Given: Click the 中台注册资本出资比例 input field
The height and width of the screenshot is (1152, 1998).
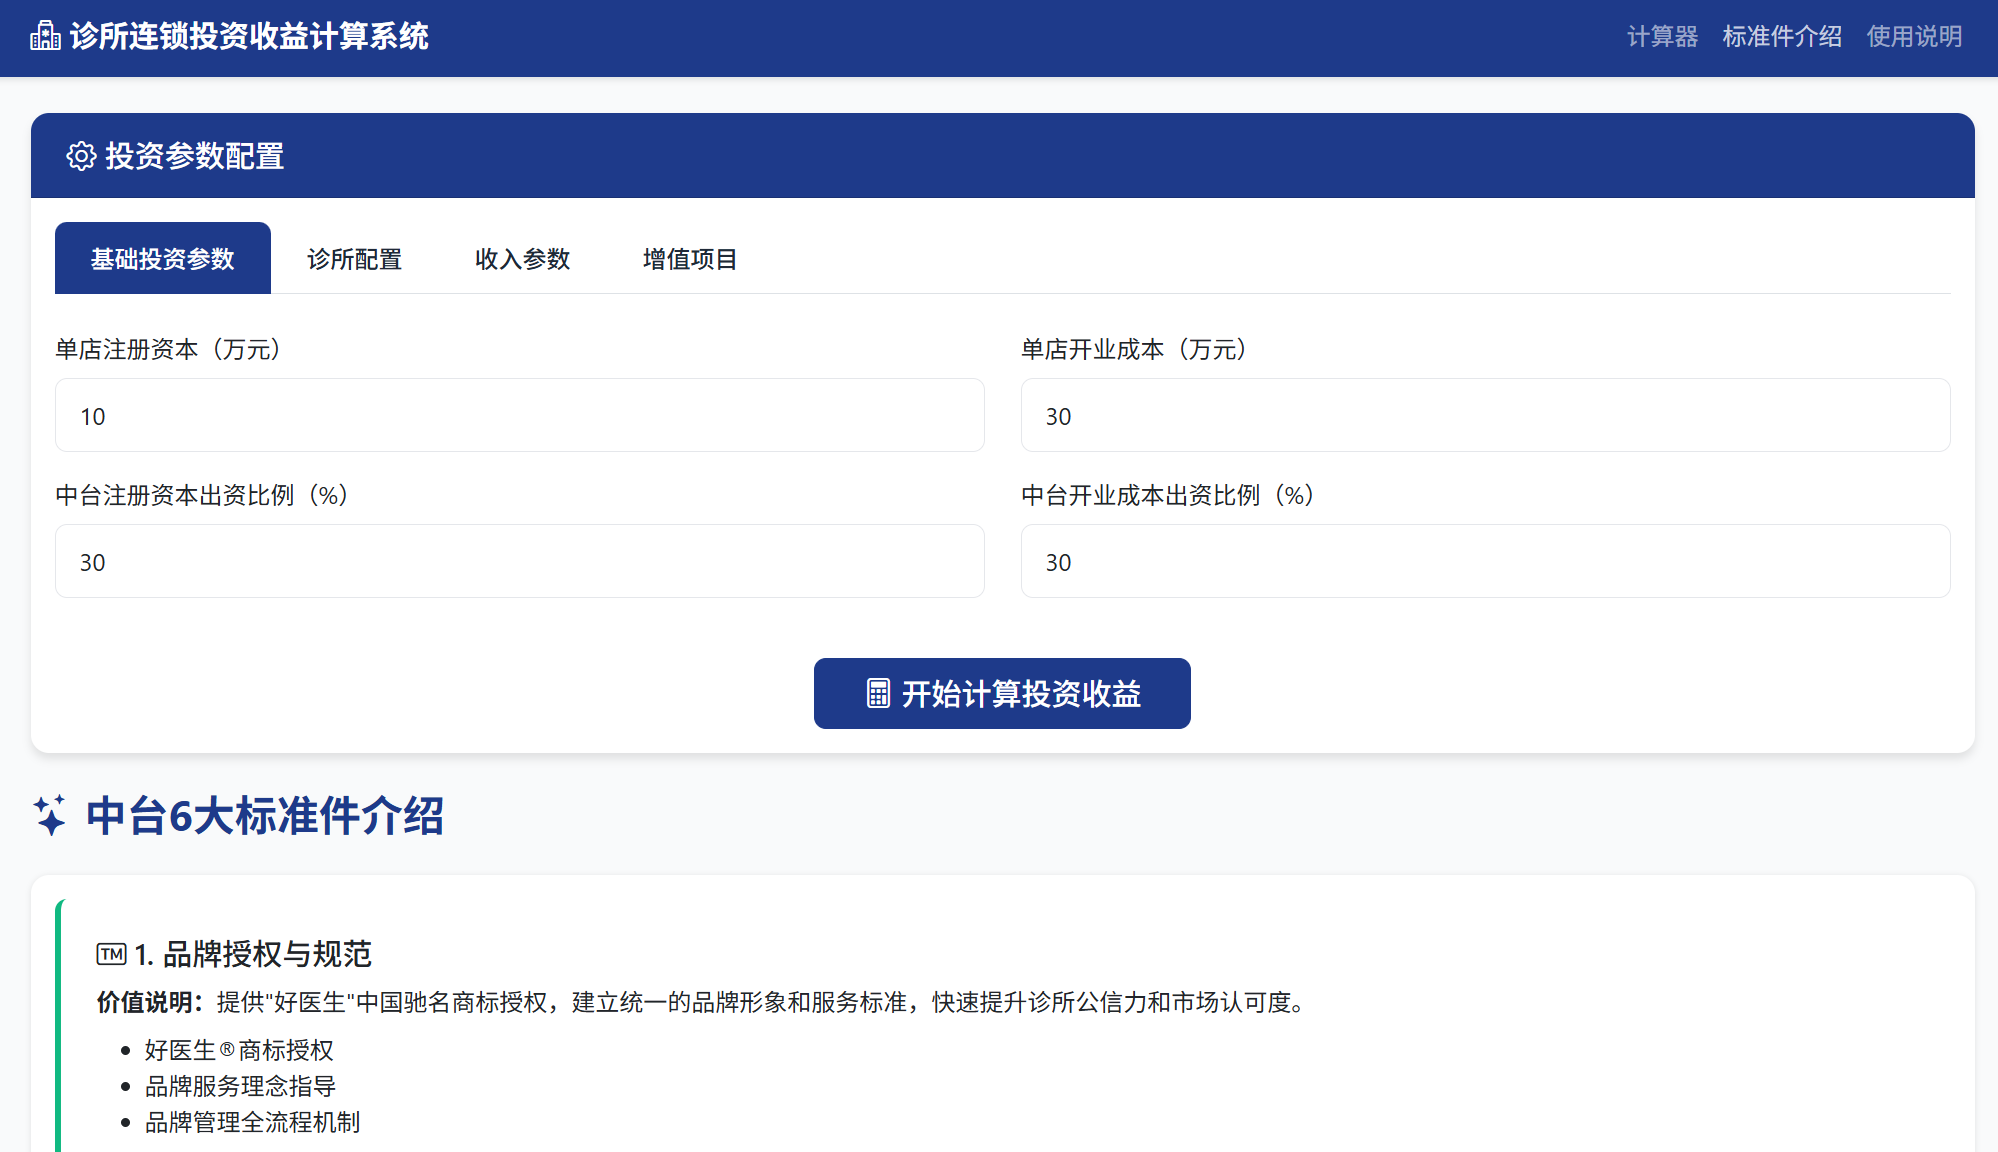Looking at the screenshot, I should [x=518, y=561].
